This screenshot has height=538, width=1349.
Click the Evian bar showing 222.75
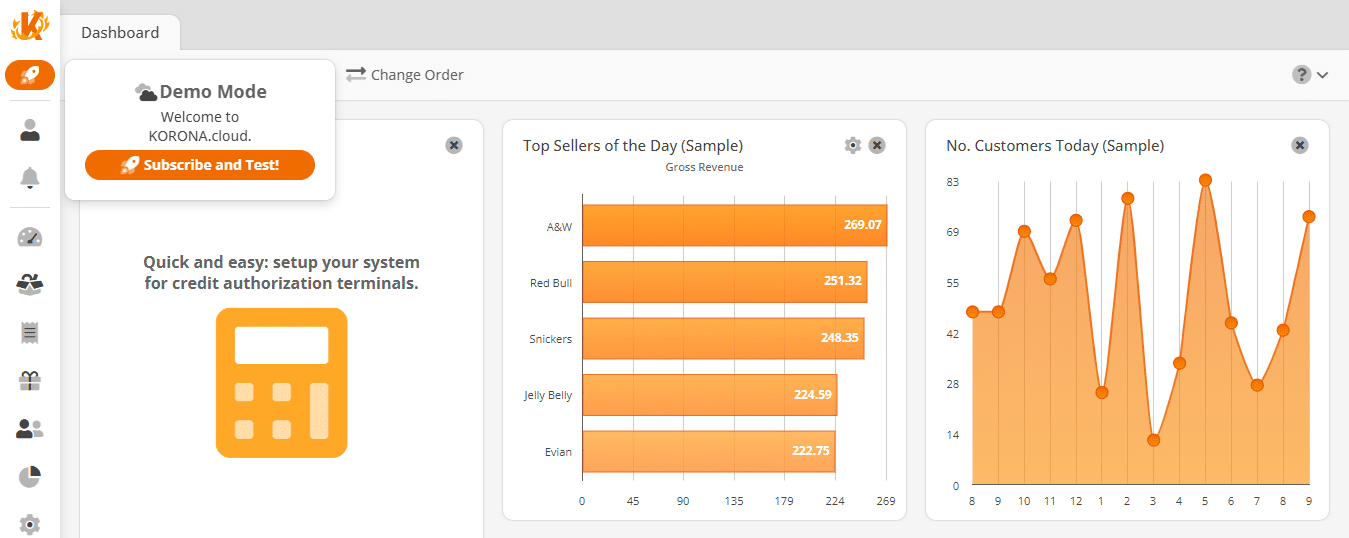coord(709,451)
